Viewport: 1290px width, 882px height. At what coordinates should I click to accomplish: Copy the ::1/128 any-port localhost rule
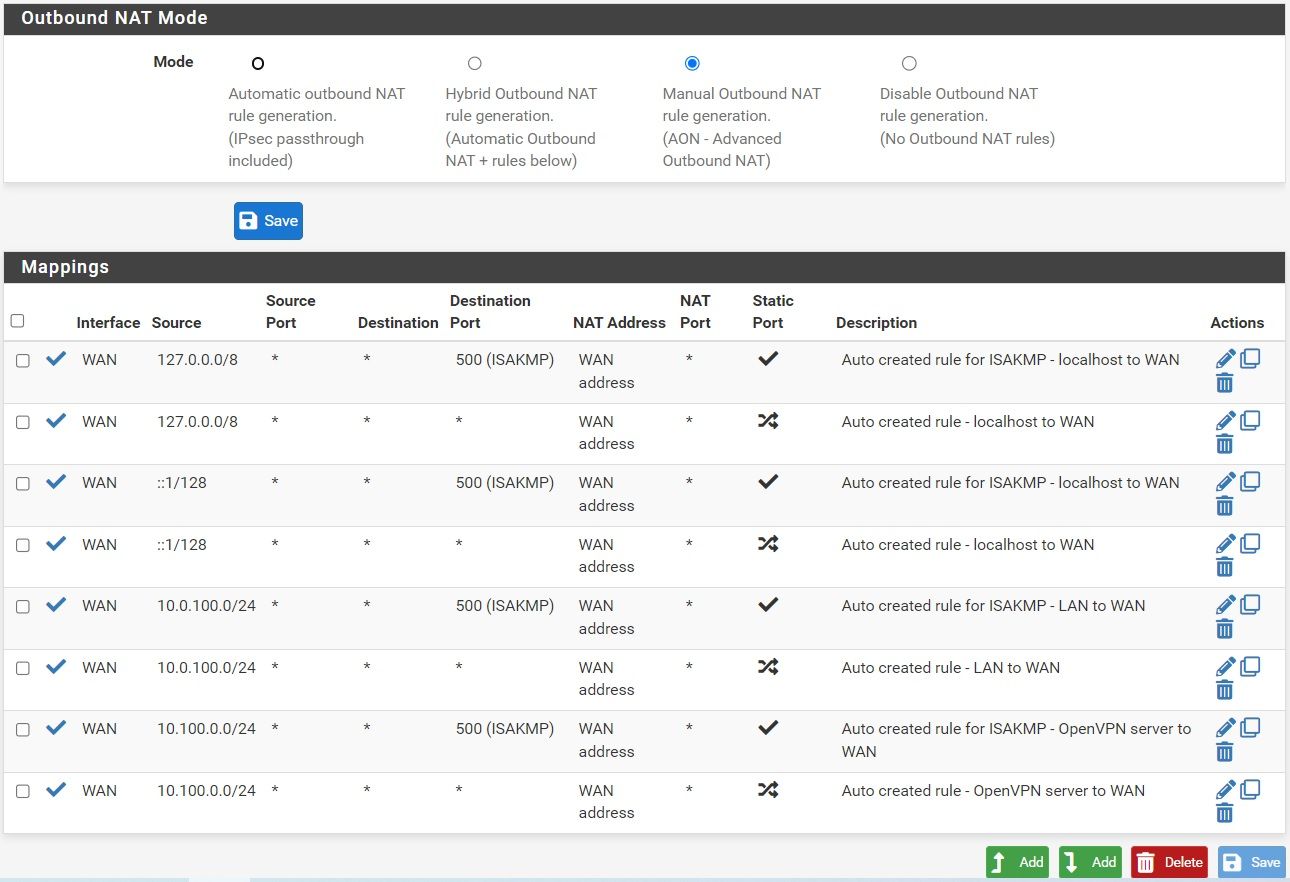[x=1250, y=543]
